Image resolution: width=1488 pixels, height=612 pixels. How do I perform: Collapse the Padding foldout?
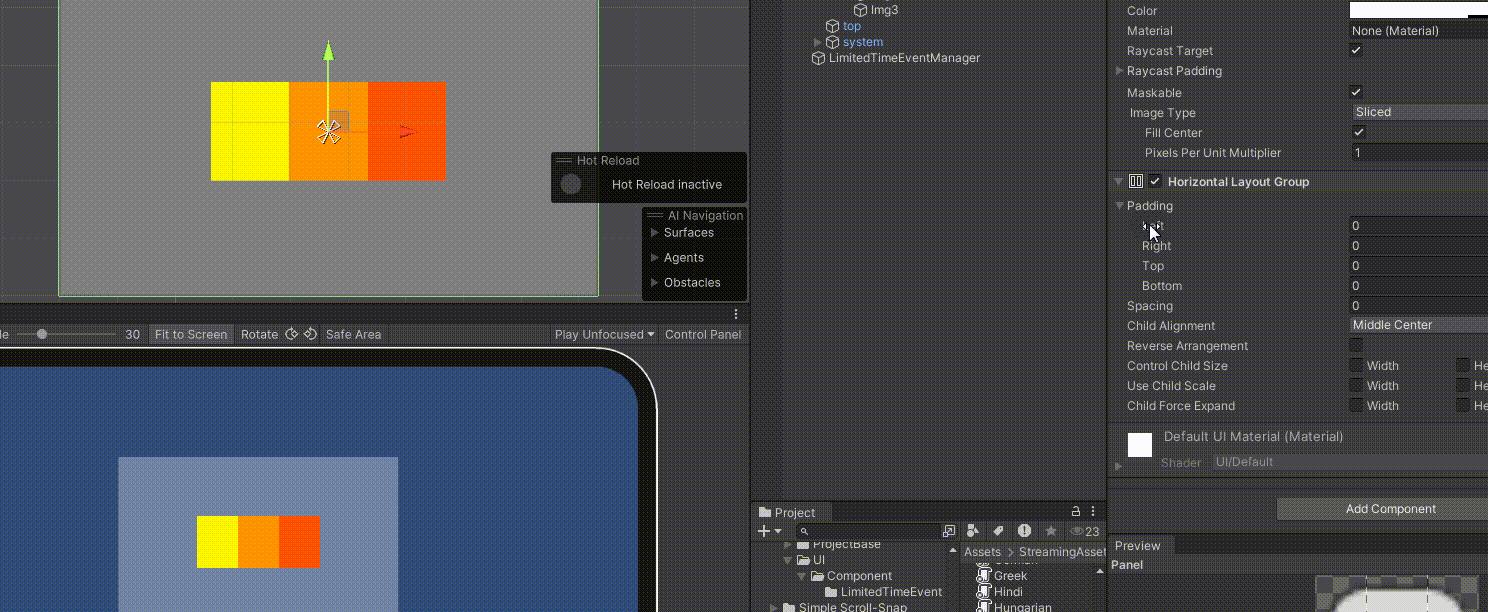pyautogui.click(x=1120, y=206)
